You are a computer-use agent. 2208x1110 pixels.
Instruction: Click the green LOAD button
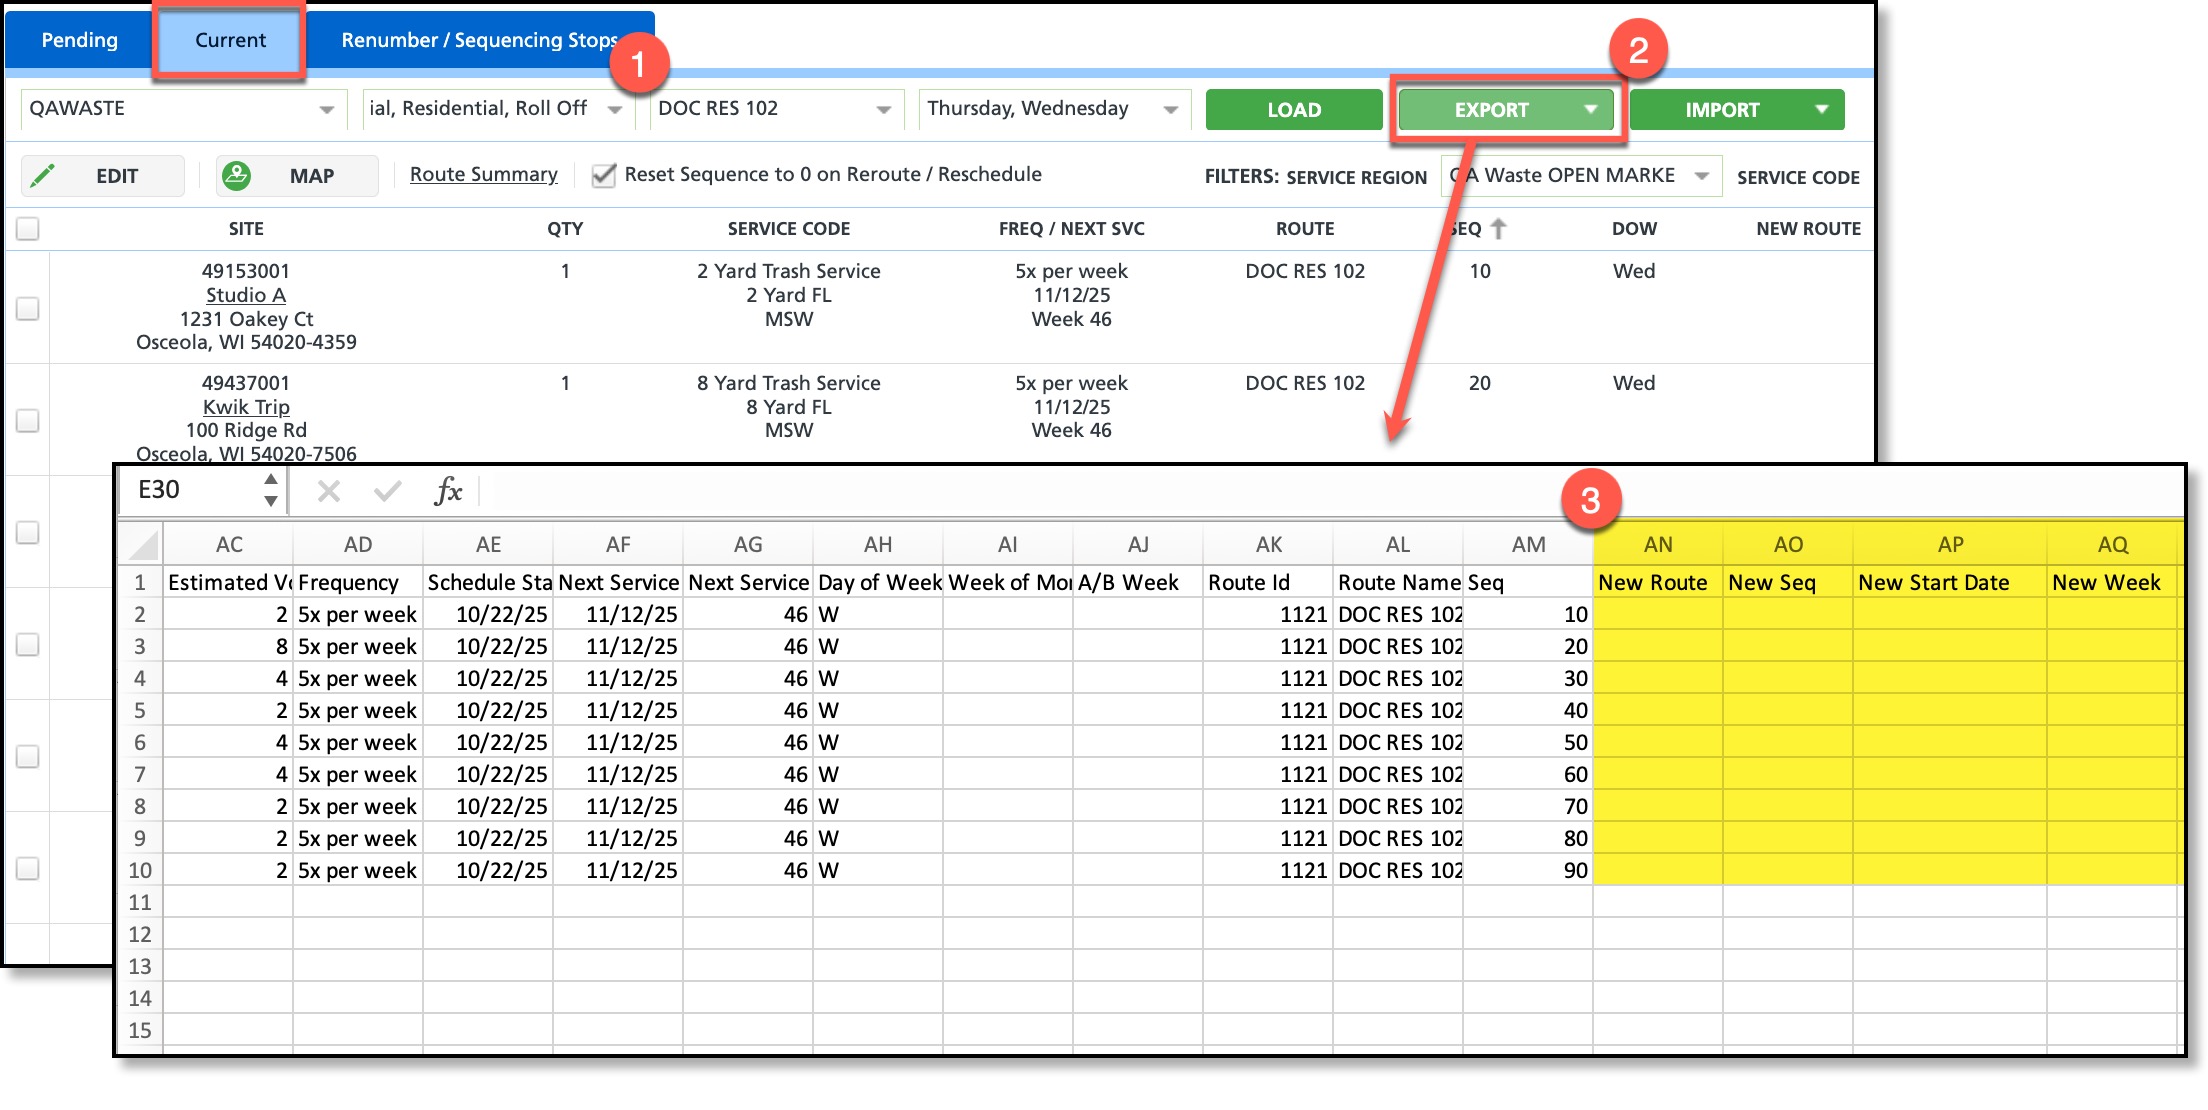tap(1293, 110)
